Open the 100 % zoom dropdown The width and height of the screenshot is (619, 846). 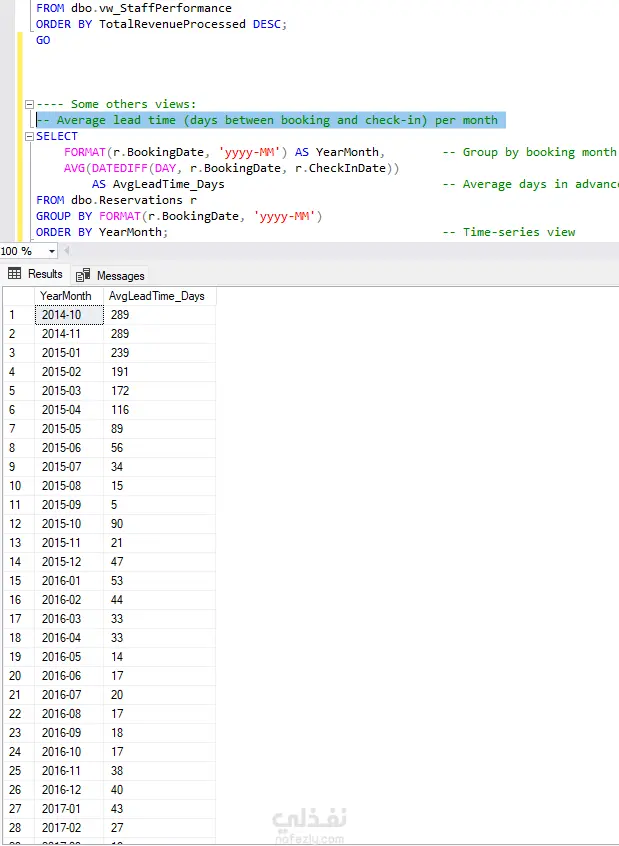pos(52,251)
